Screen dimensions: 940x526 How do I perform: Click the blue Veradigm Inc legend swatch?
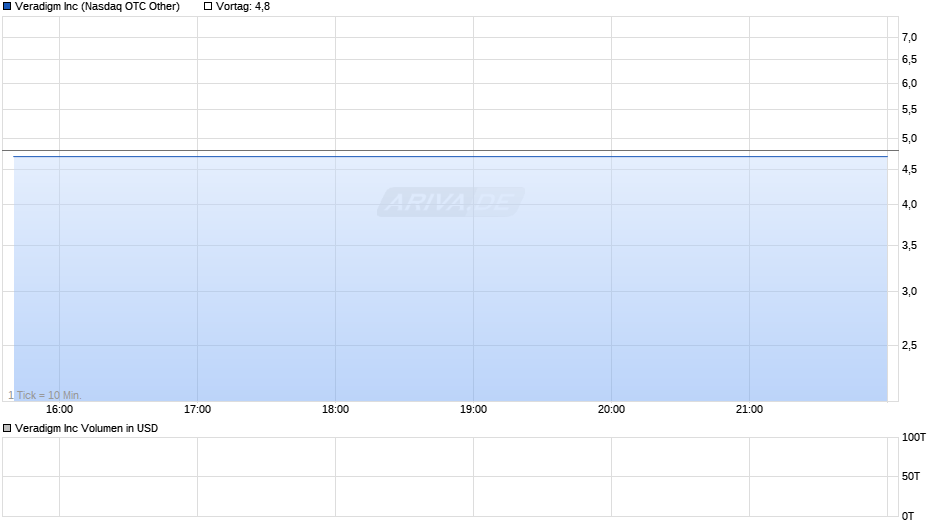coord(7,7)
